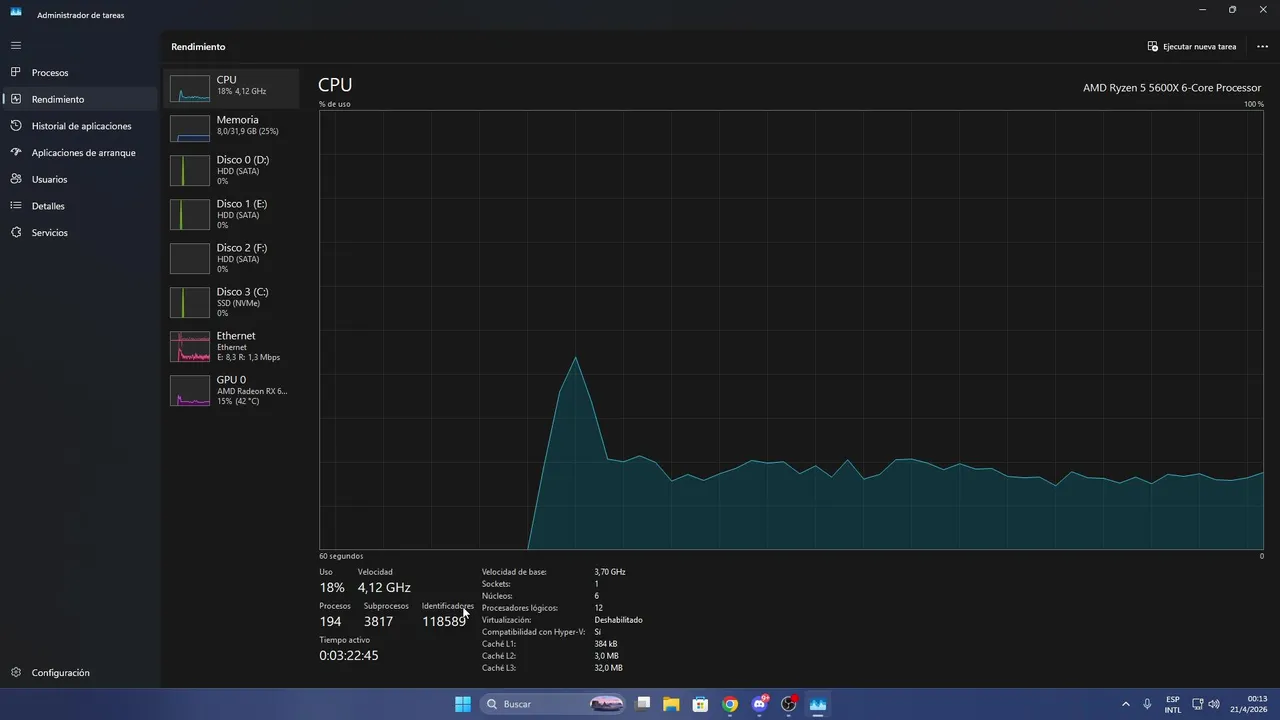This screenshot has width=1280, height=720.
Task: Click the 4,12 GHz Velocidad value
Action: 384,587
